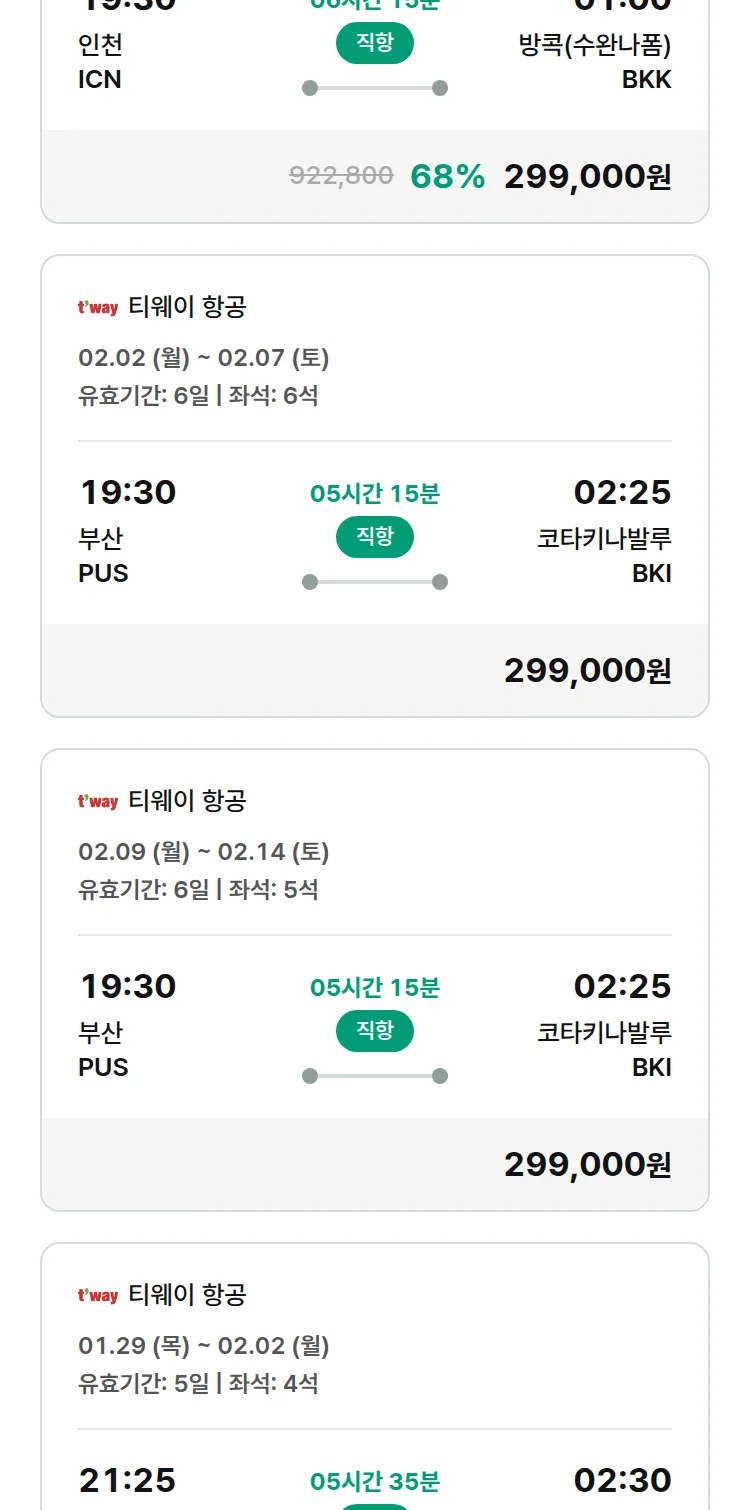
Task: Click t'way logo on 02.09–02.14 flight card
Action: click(98, 802)
